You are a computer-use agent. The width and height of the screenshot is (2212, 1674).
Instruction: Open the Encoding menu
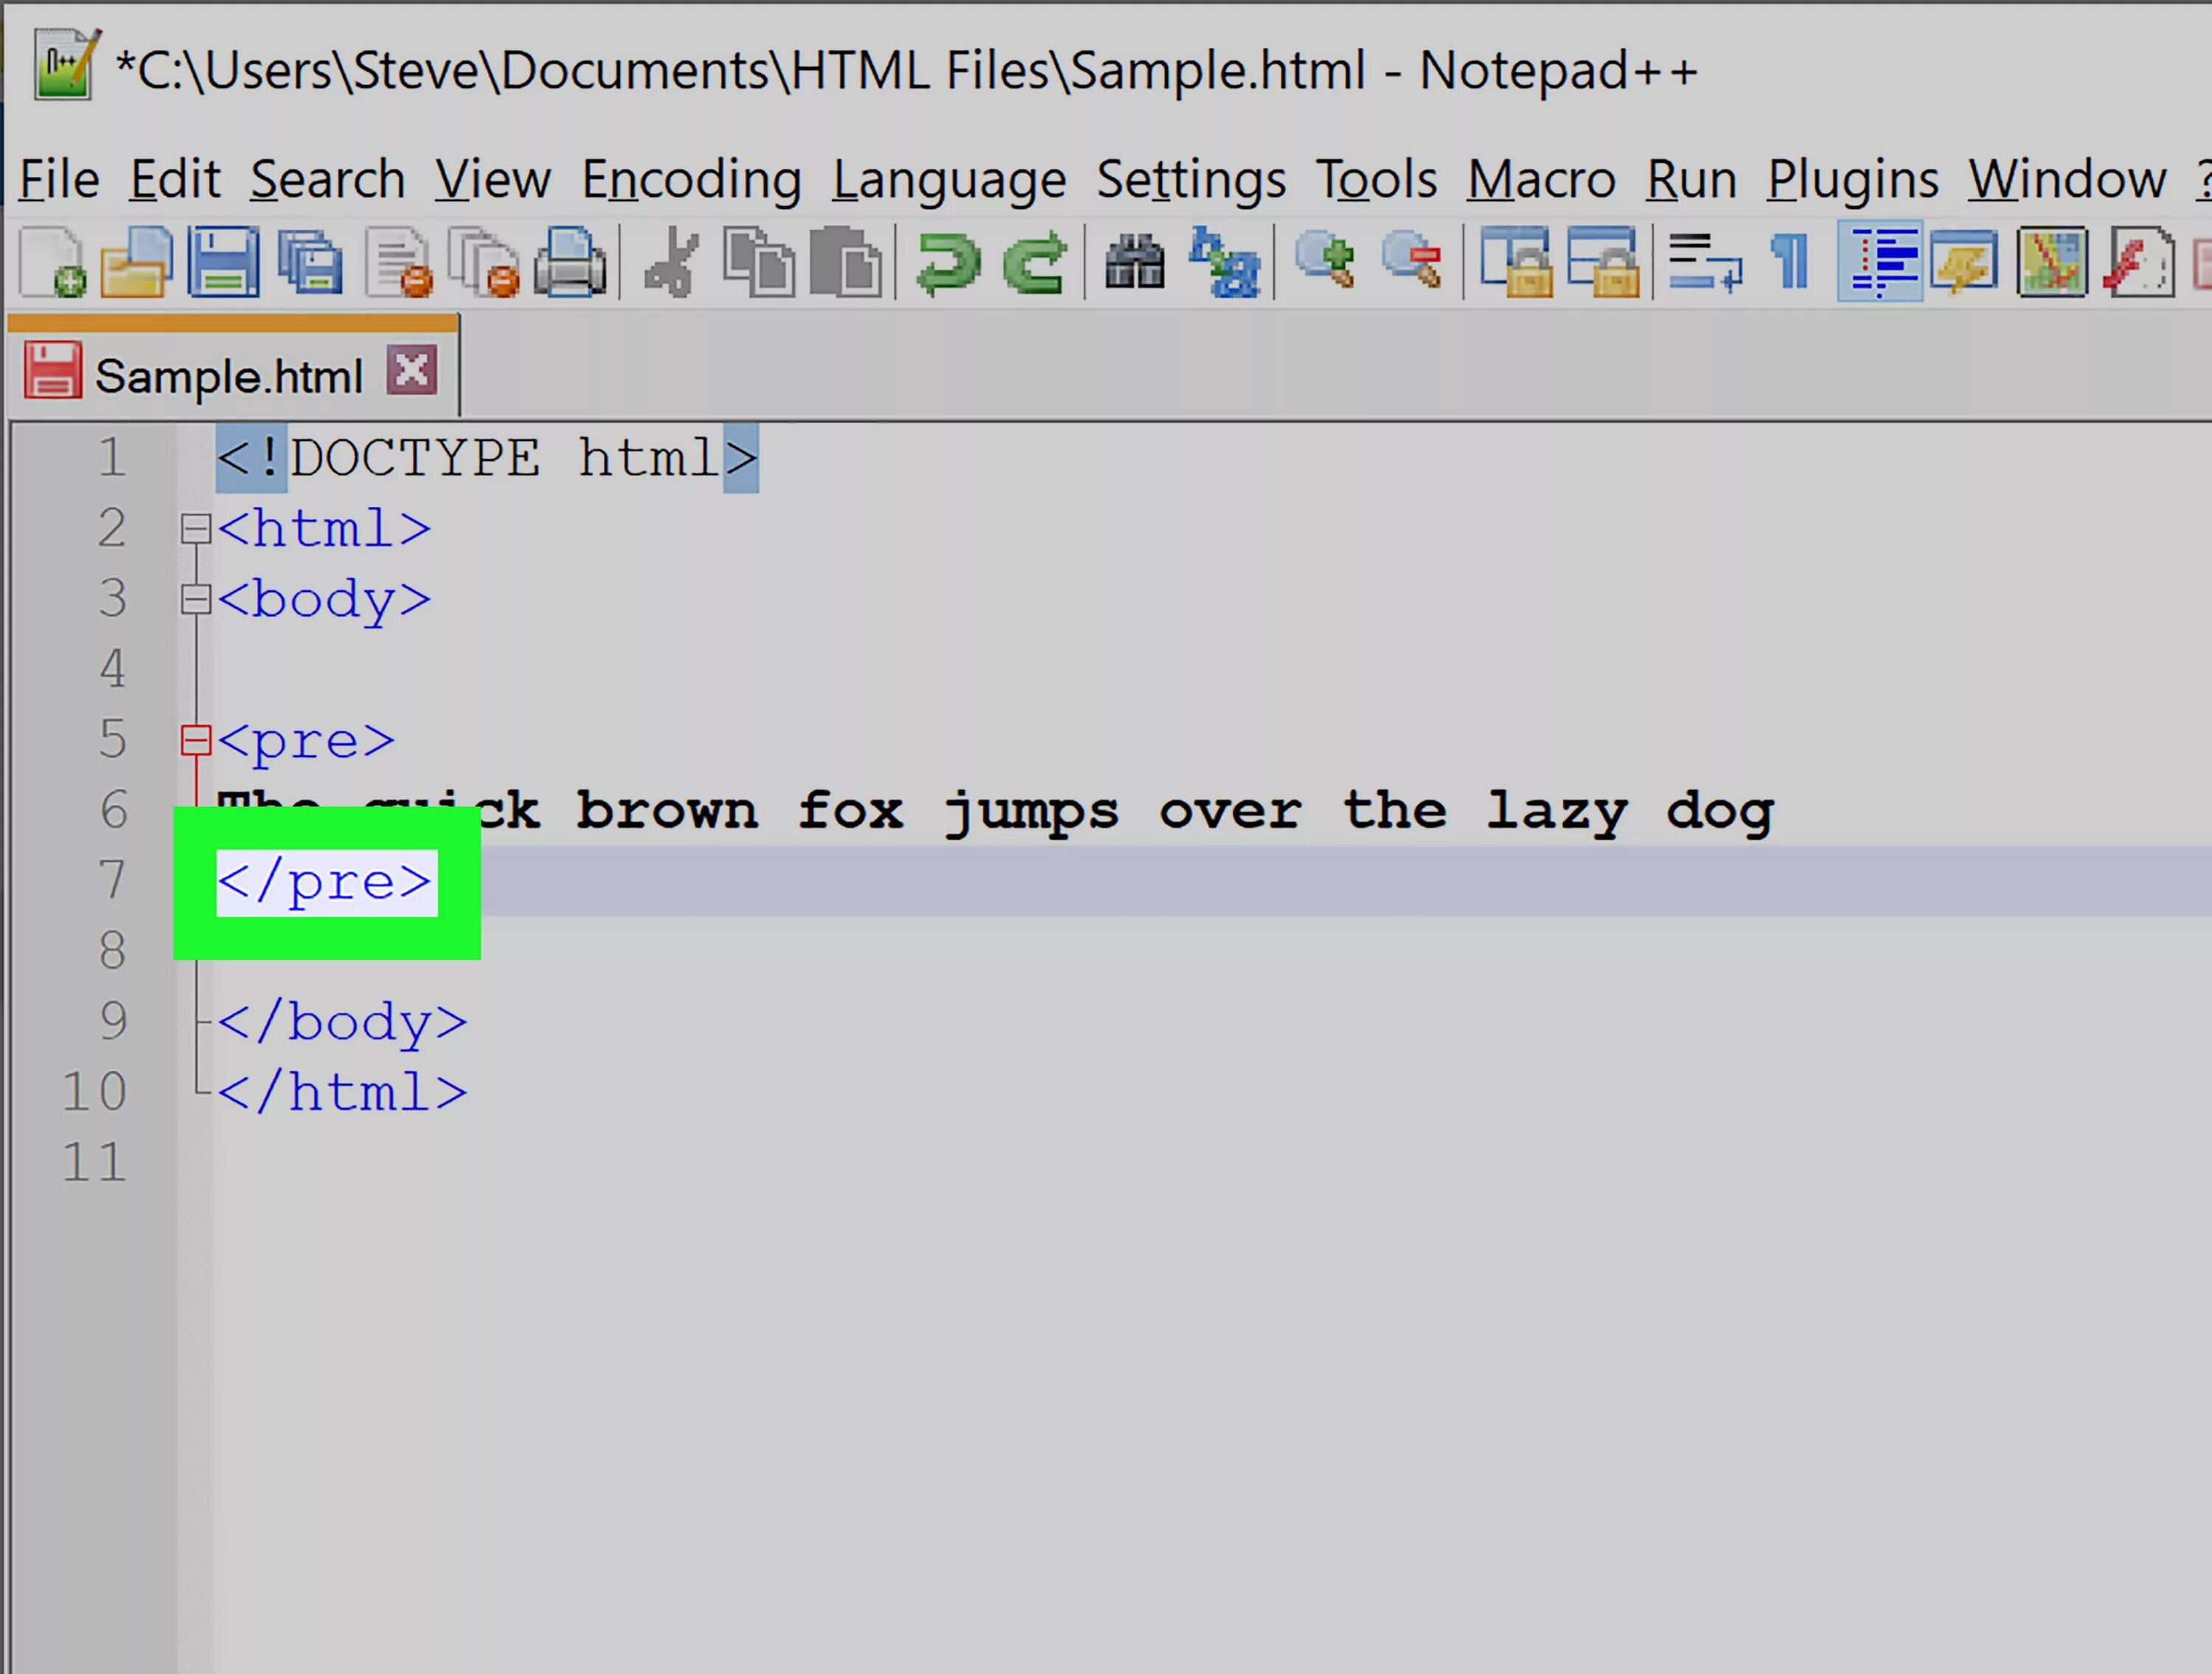pos(691,180)
